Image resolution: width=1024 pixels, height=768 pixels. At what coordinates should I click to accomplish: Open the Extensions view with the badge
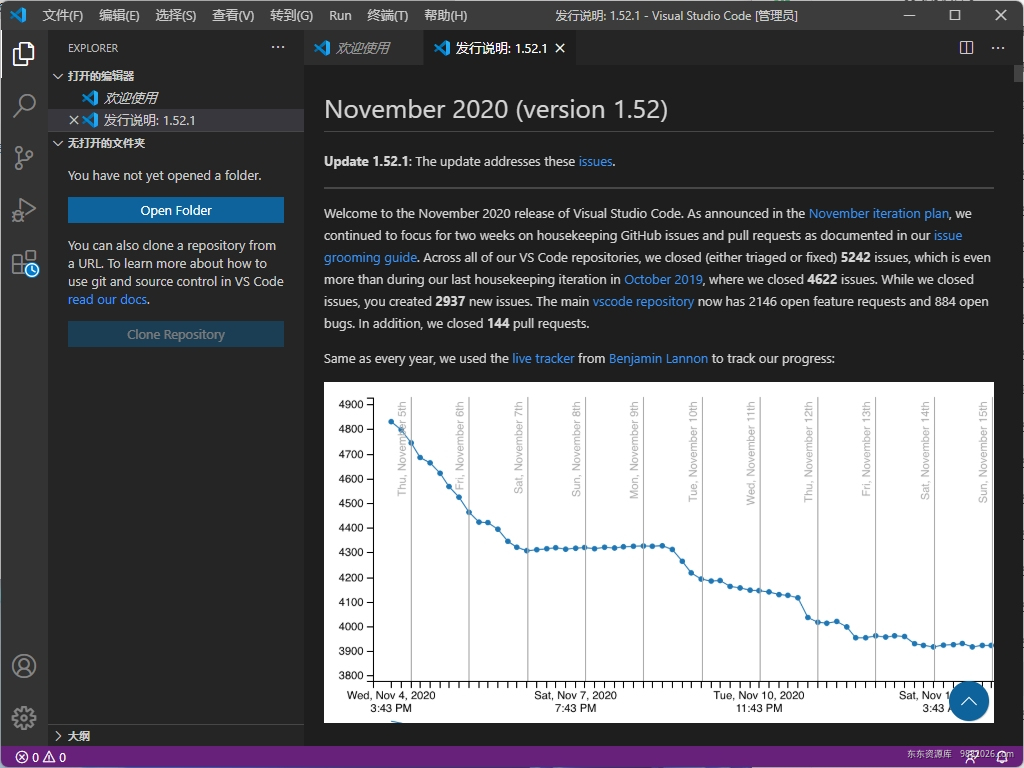click(x=24, y=262)
